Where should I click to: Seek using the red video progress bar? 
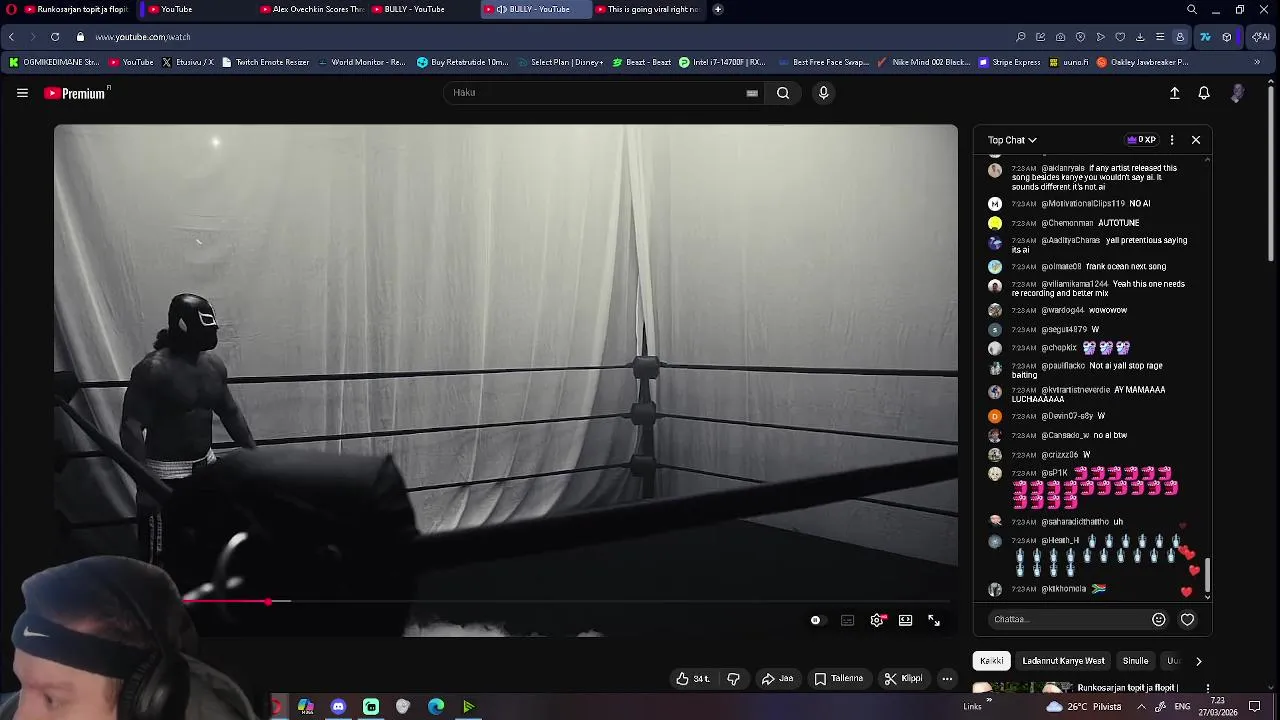coord(568,602)
